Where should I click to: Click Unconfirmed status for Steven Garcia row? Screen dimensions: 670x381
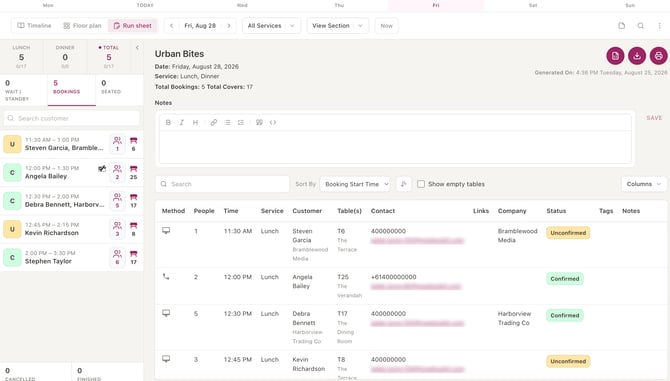point(568,233)
